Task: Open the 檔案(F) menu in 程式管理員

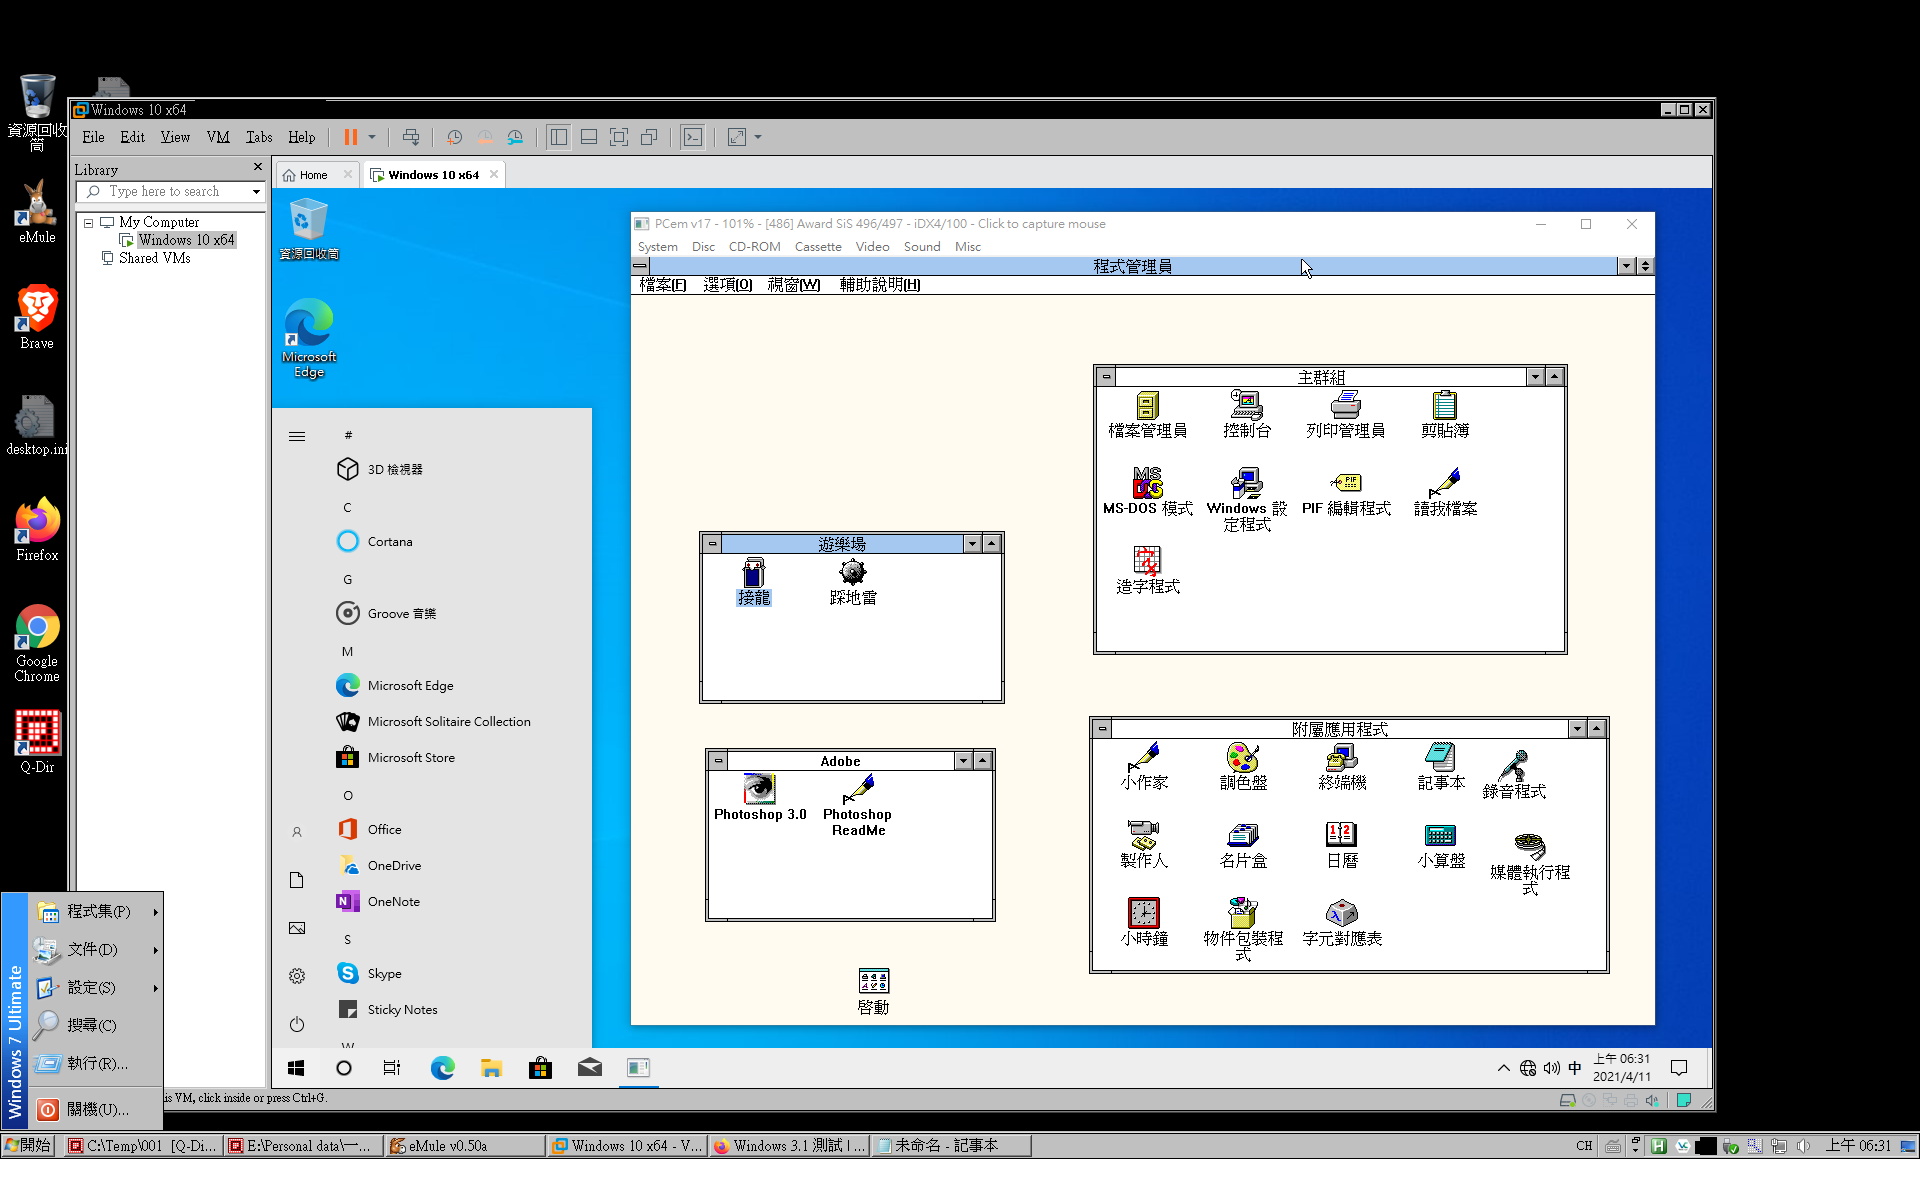Action: coord(663,285)
